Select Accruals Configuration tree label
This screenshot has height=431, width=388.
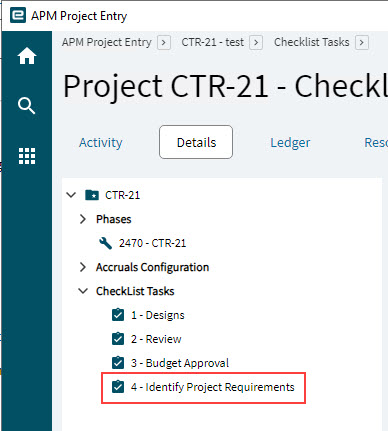tap(152, 267)
